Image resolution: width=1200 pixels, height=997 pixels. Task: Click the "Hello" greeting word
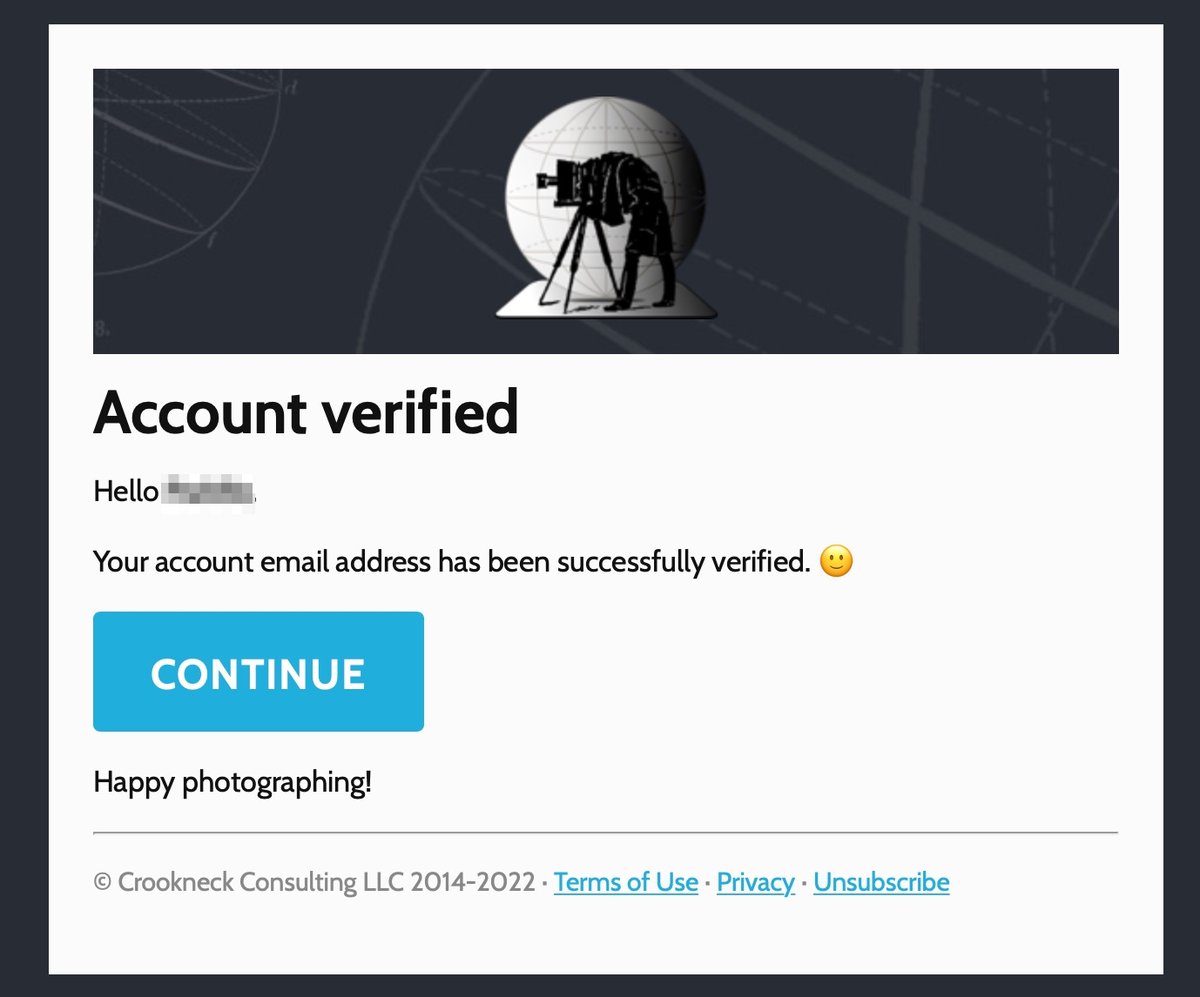pyautogui.click(x=125, y=492)
